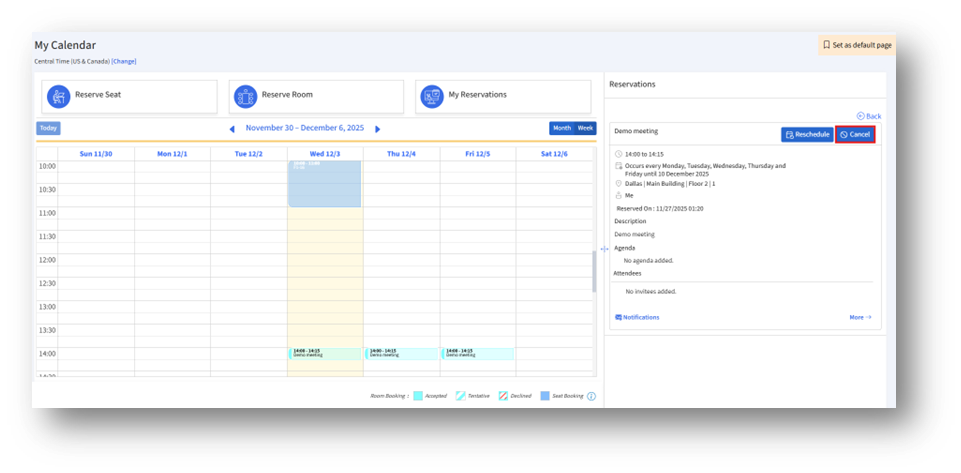The width and height of the screenshot is (961, 473).
Task: Open My Reservations icon tile
Action: 432,96
